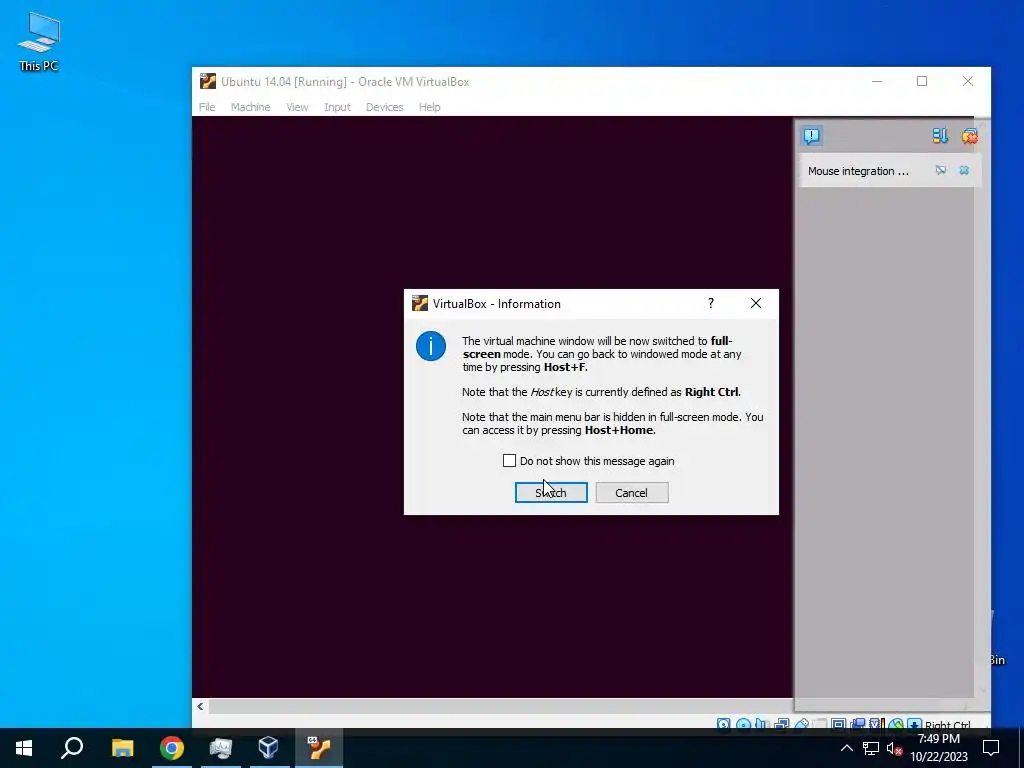This screenshot has width=1024, height=768.
Task: Open the Input menu
Action: (x=338, y=107)
